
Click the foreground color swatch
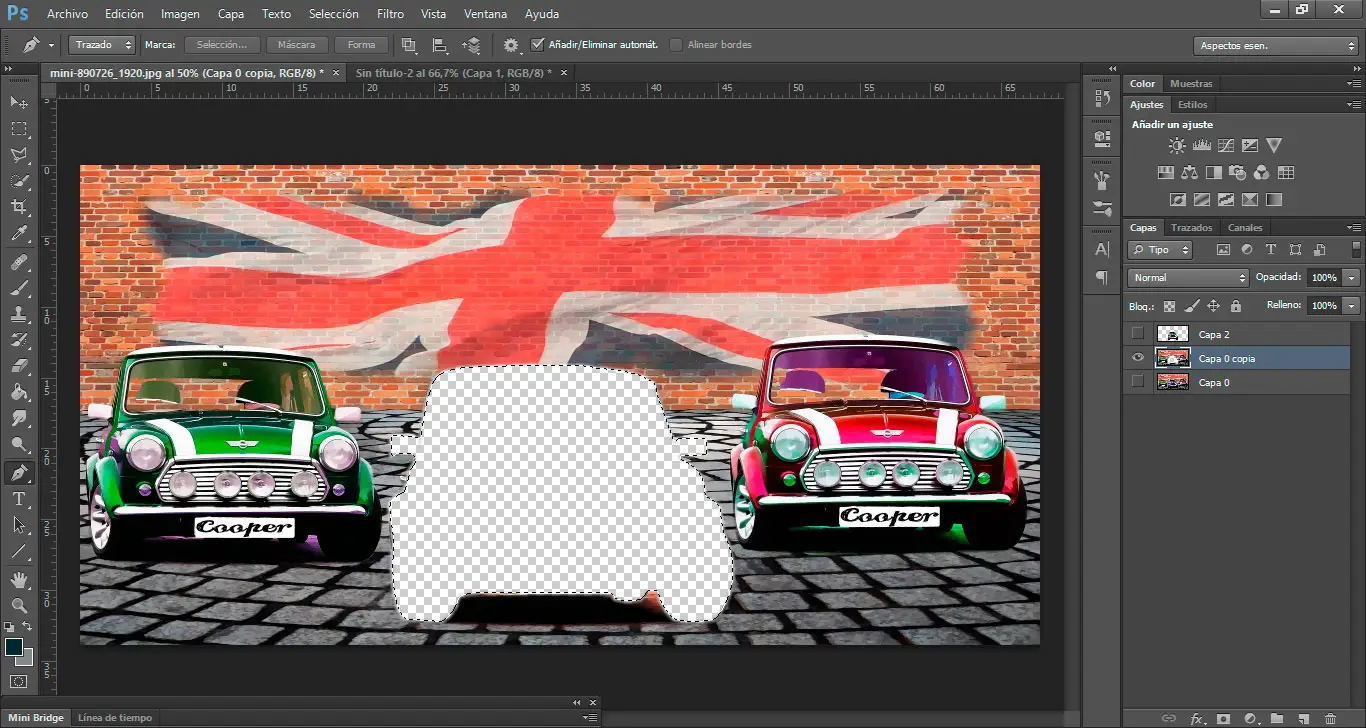[14, 648]
